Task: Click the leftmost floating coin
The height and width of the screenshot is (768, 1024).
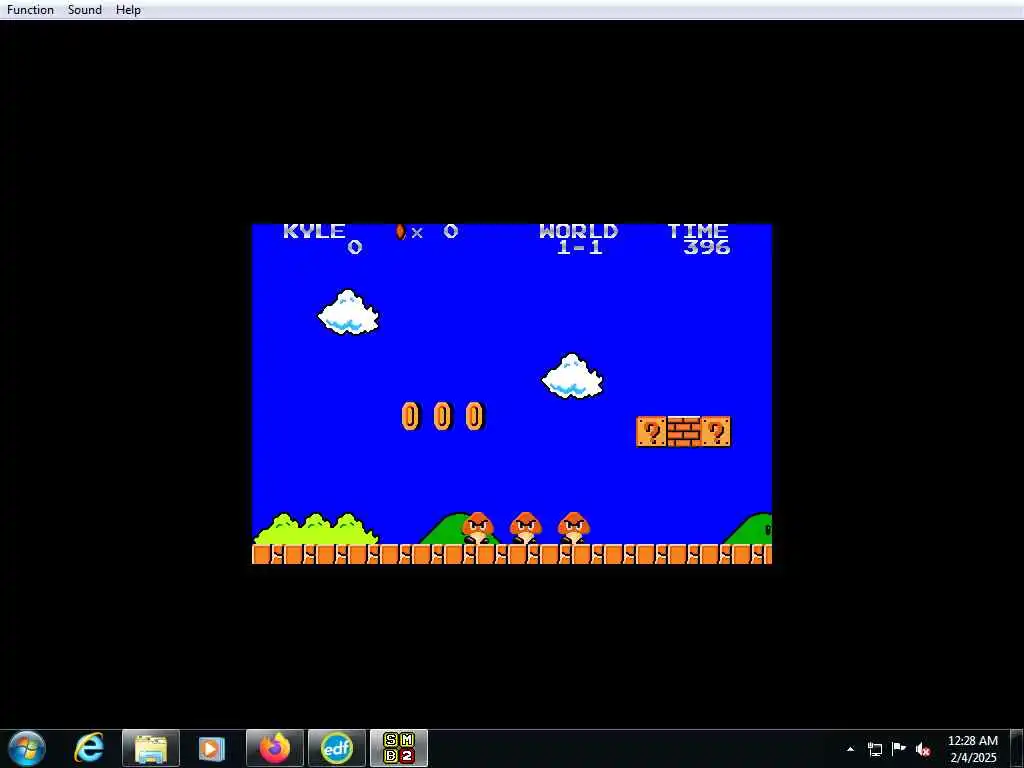Action: [410, 416]
